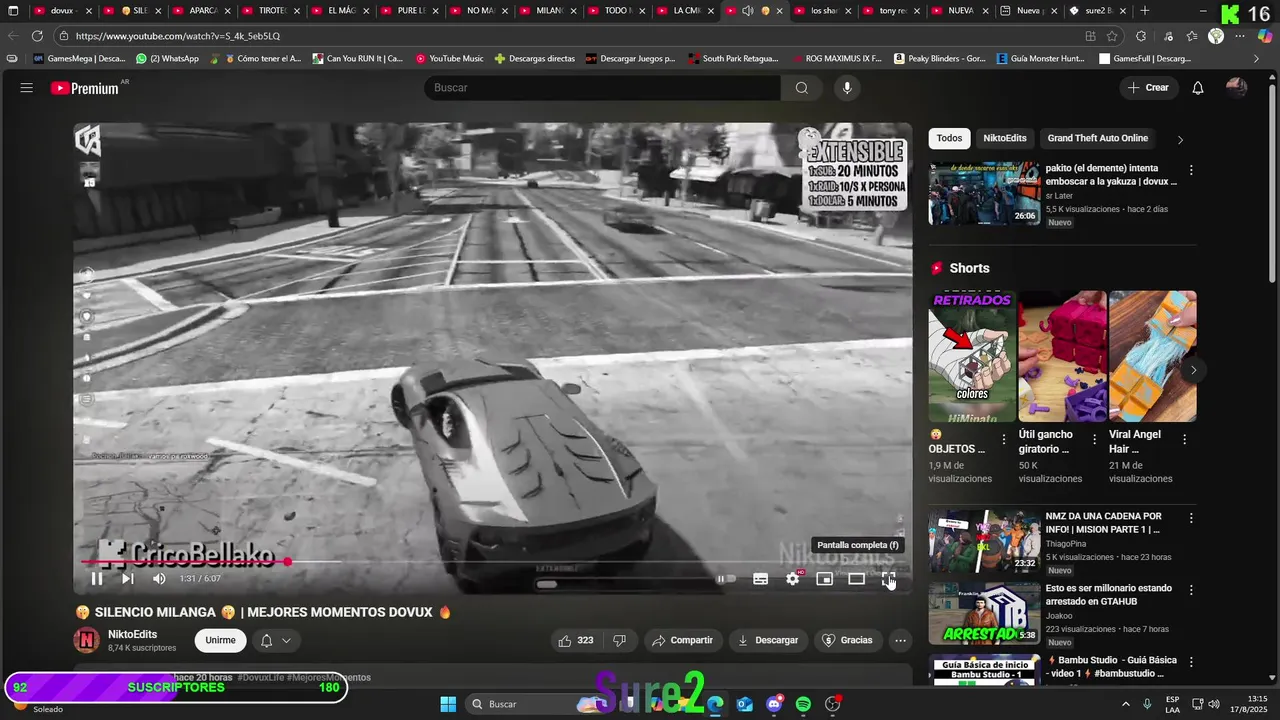Screen dimensions: 1280x720
Task: Add page to favorites star
Action: (x=1112, y=36)
